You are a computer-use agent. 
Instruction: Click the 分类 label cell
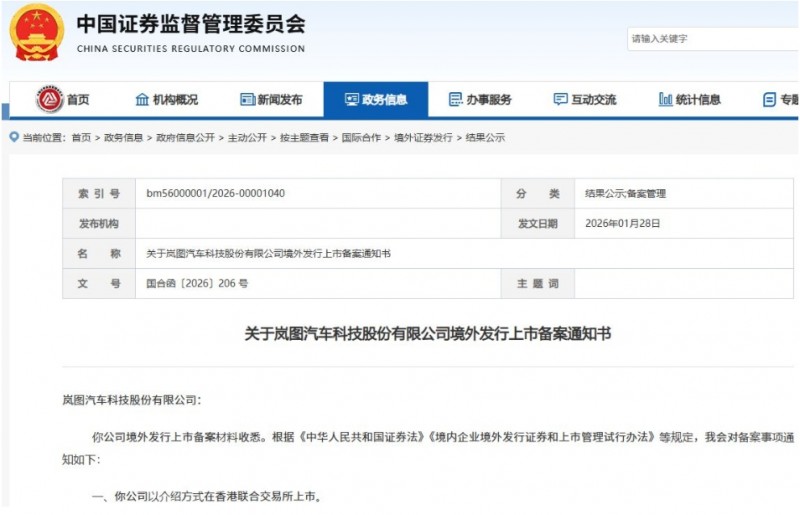point(538,193)
